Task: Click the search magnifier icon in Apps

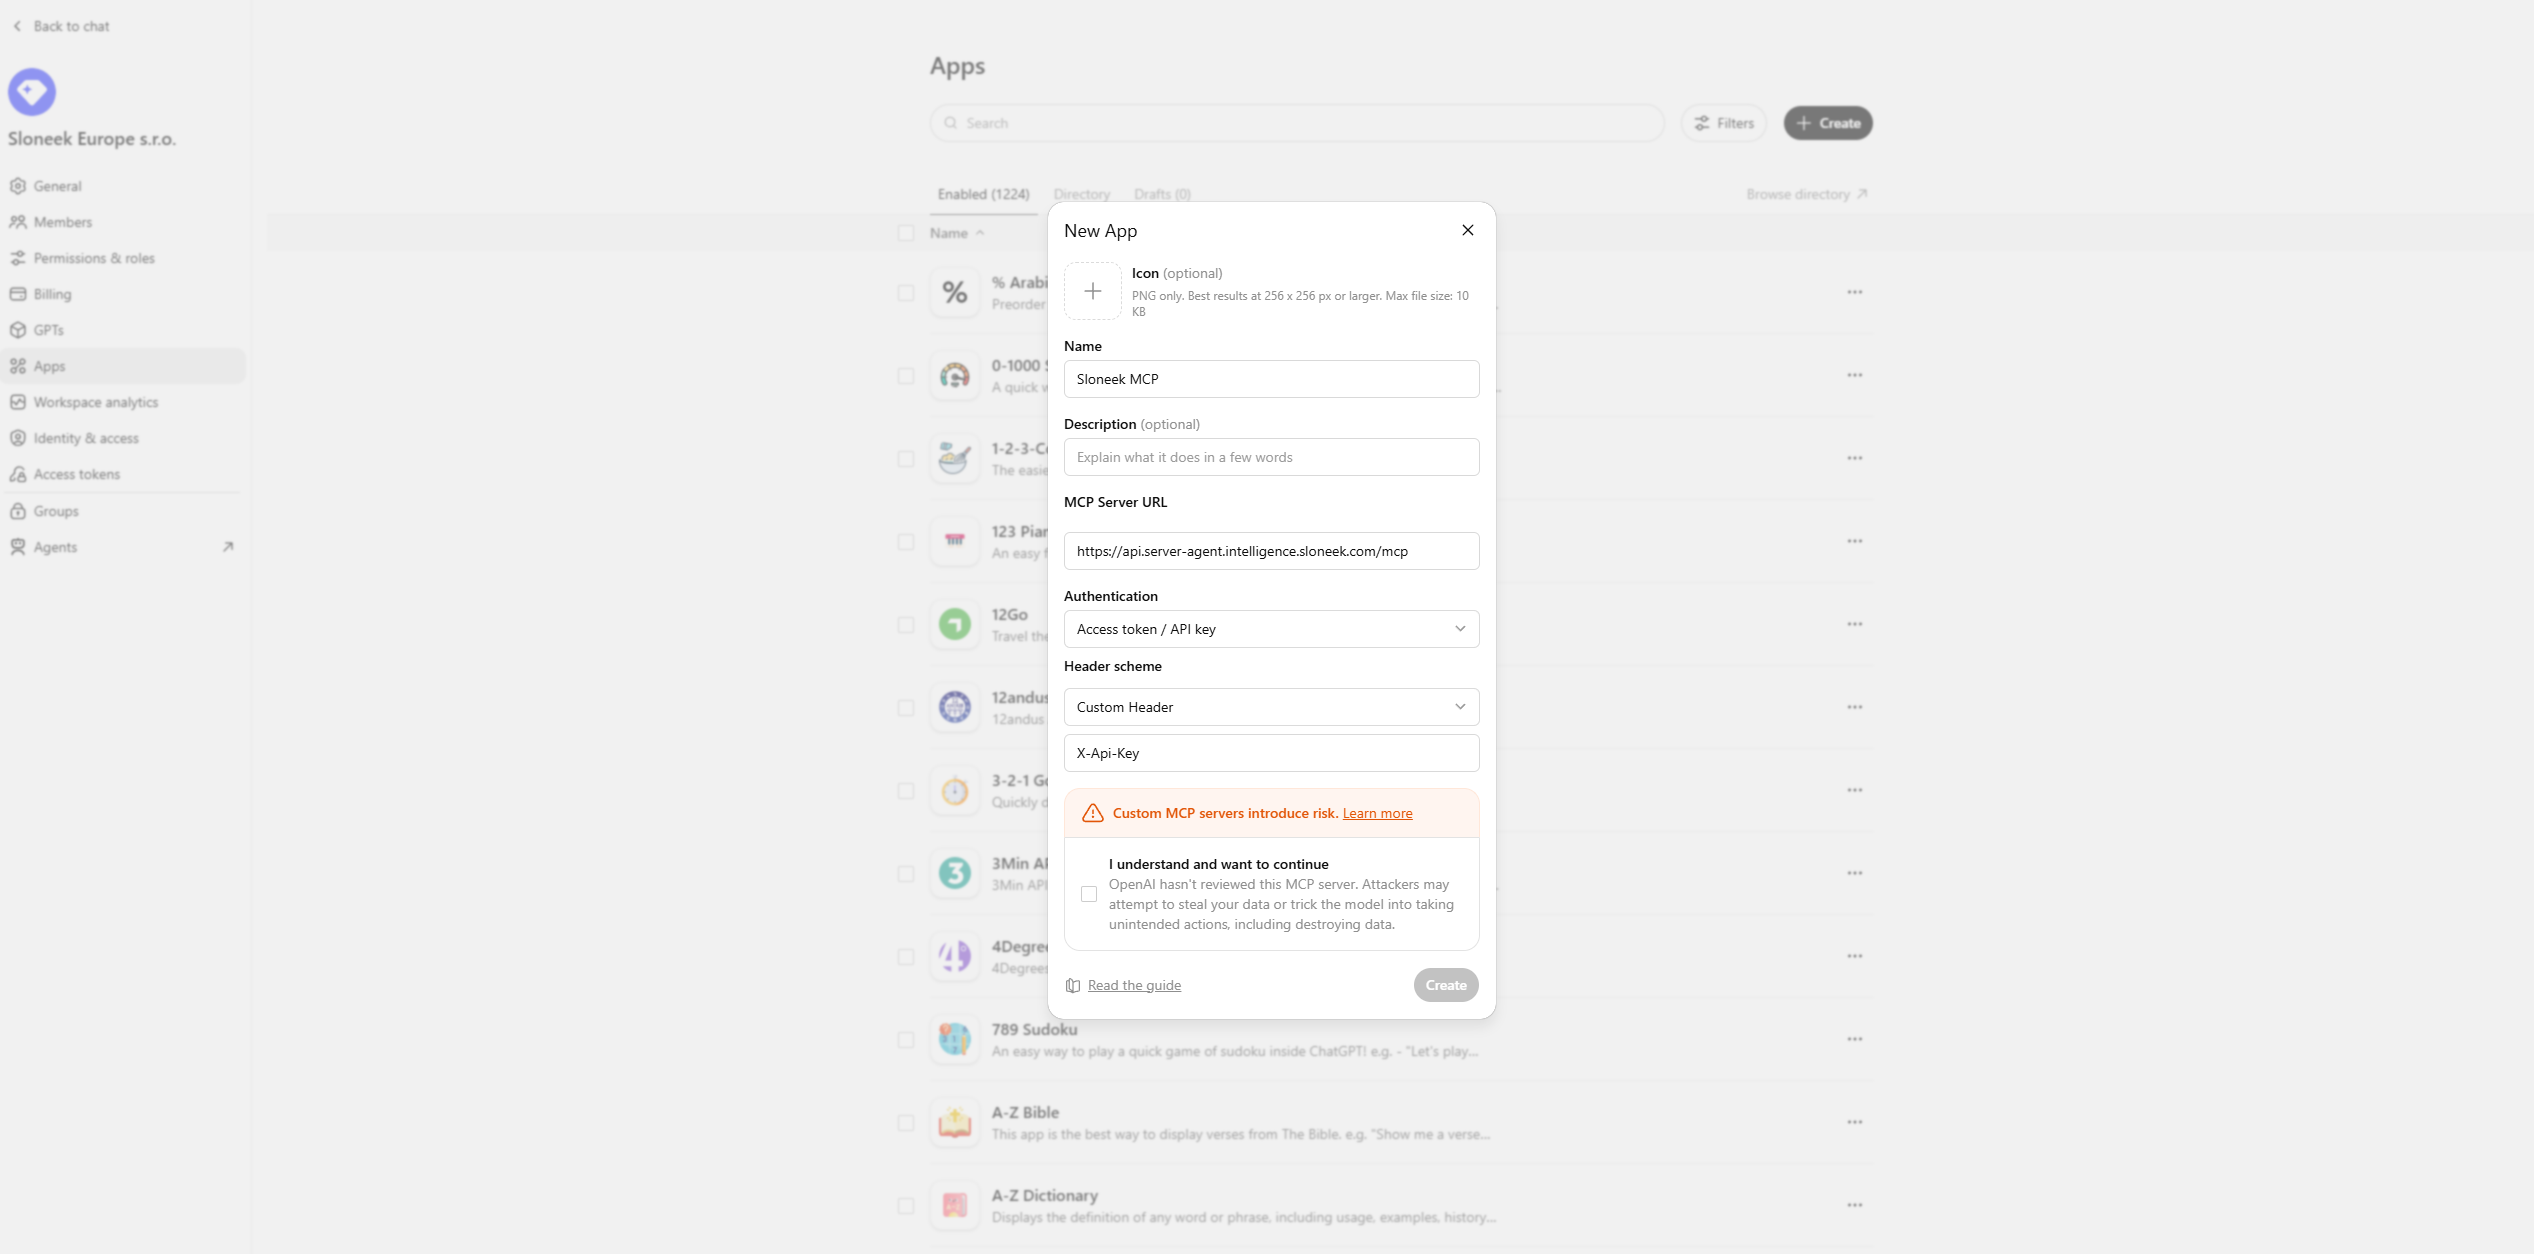Action: click(x=950, y=123)
